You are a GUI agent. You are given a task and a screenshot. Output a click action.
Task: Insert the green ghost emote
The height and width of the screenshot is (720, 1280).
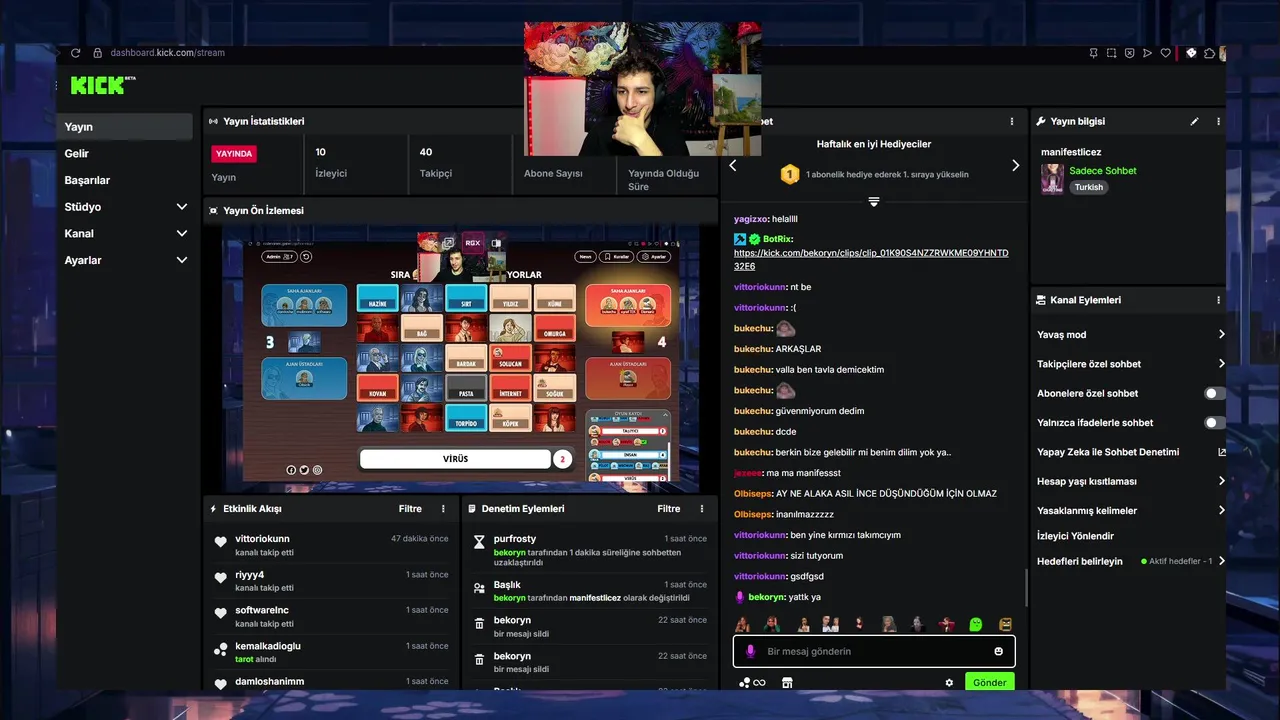tap(976, 624)
